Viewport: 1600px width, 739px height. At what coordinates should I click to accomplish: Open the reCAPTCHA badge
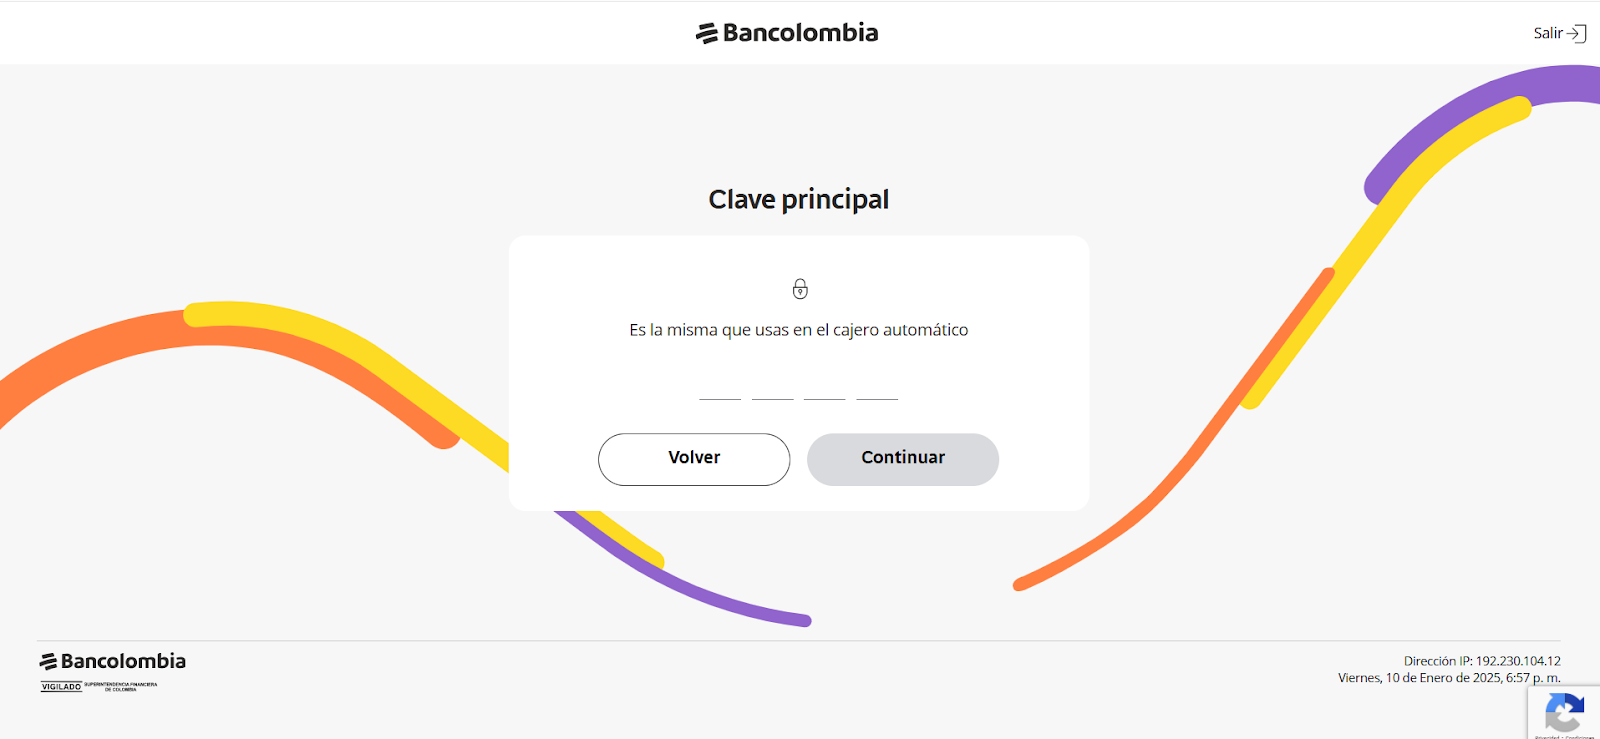1564,713
